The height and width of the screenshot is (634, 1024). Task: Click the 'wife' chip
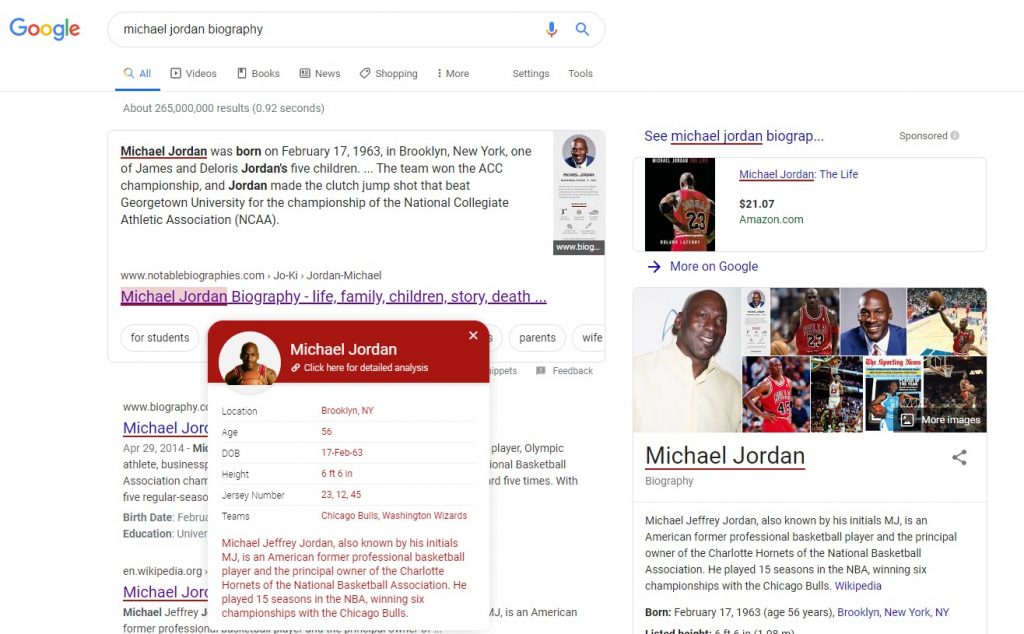pyautogui.click(x=591, y=338)
